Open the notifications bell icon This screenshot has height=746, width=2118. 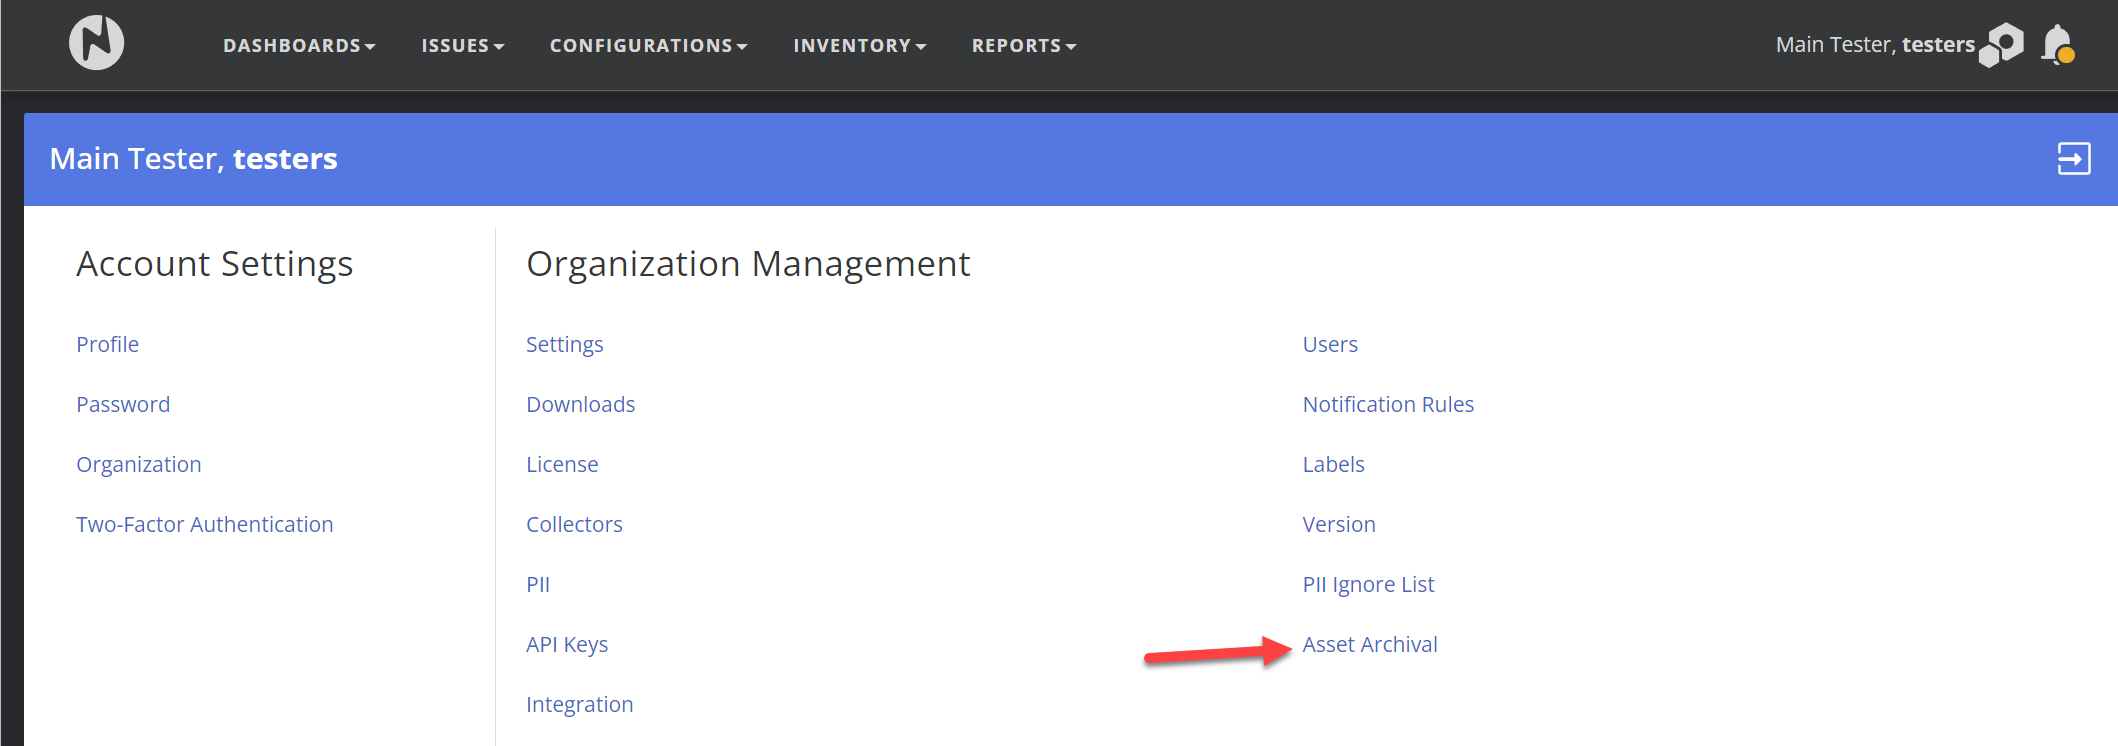[x=2057, y=45]
